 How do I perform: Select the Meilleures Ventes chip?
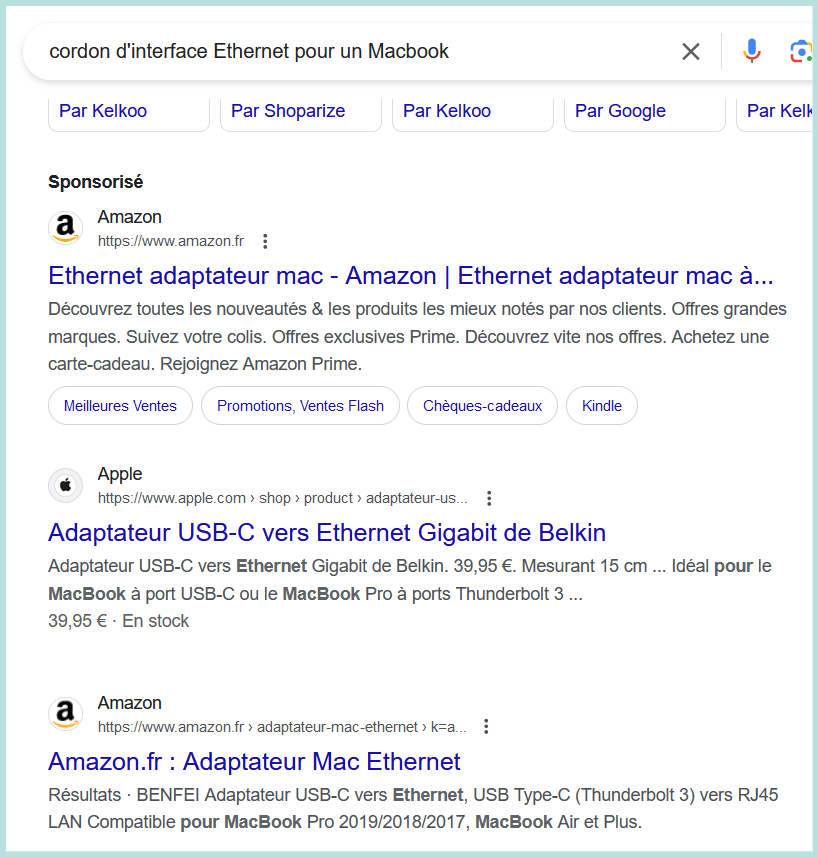click(120, 406)
